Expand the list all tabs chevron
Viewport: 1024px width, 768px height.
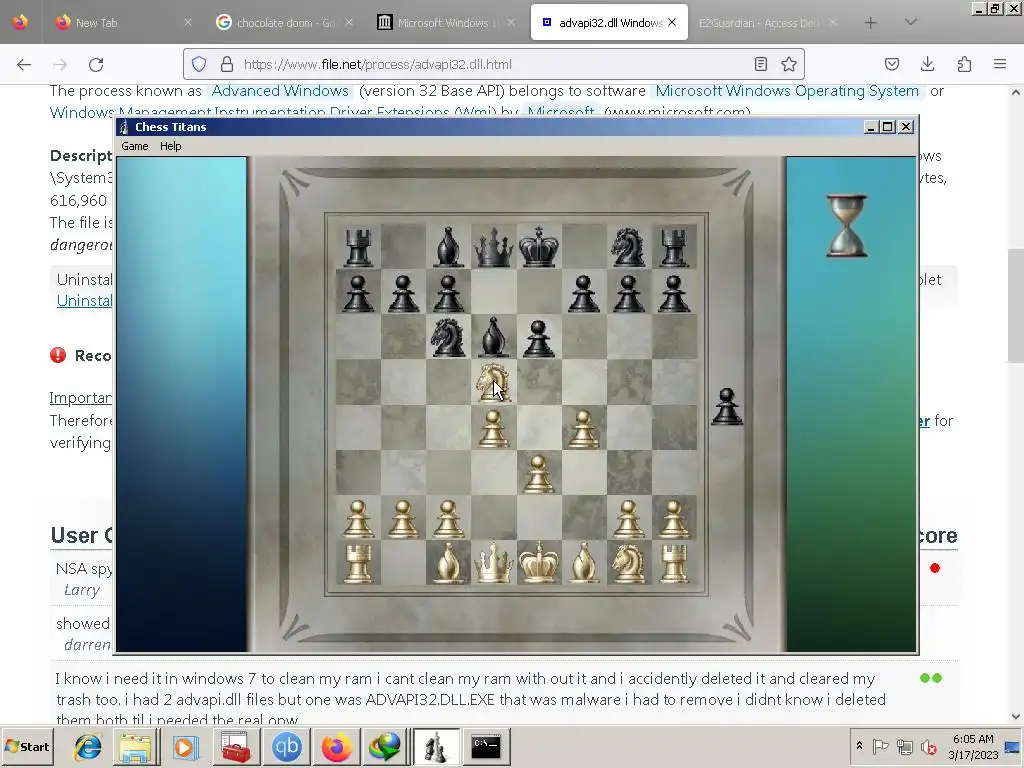[910, 22]
